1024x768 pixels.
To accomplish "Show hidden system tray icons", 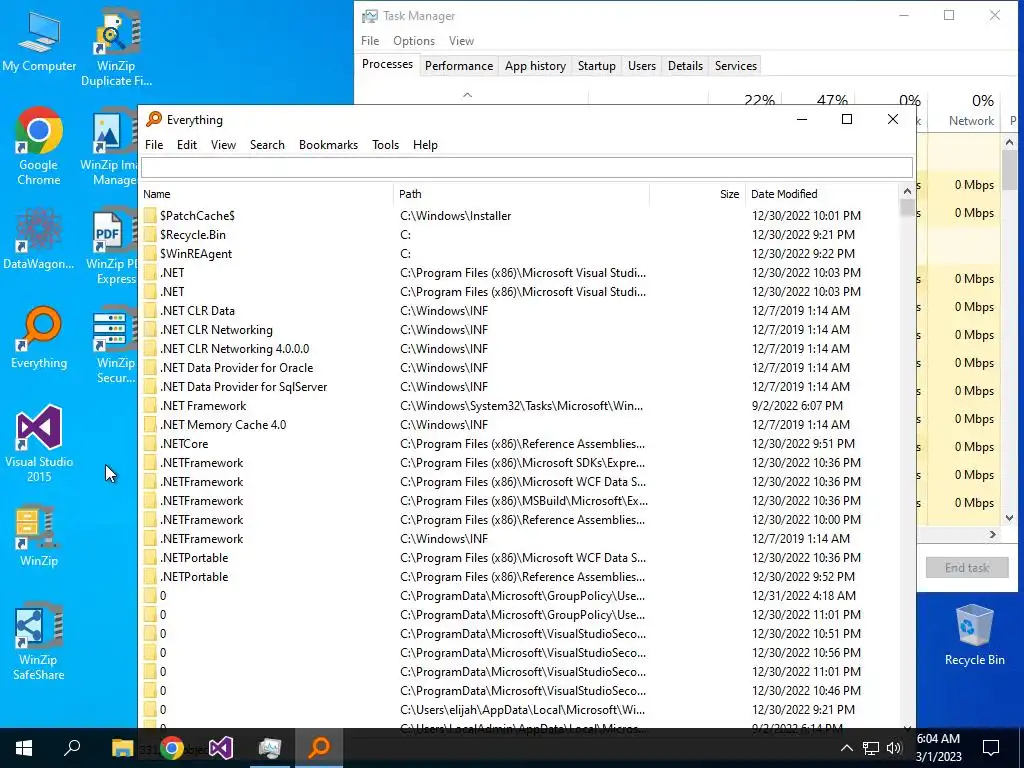I will point(846,748).
